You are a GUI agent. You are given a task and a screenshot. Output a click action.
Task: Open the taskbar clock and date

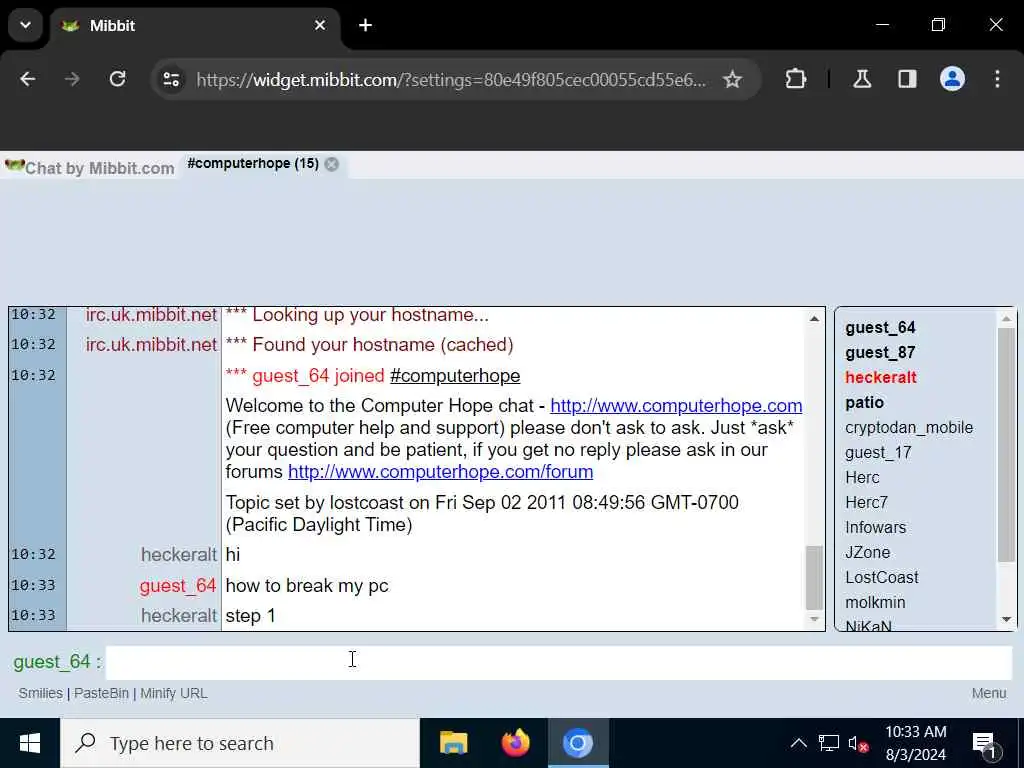pos(916,743)
